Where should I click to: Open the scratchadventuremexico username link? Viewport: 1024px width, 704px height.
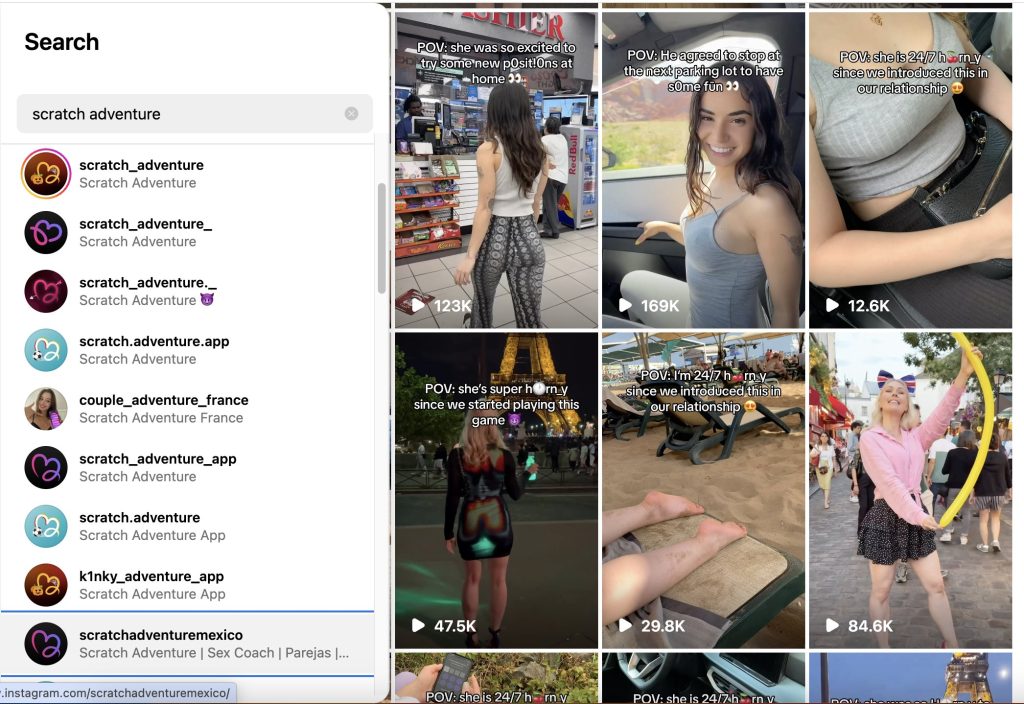click(x=161, y=635)
